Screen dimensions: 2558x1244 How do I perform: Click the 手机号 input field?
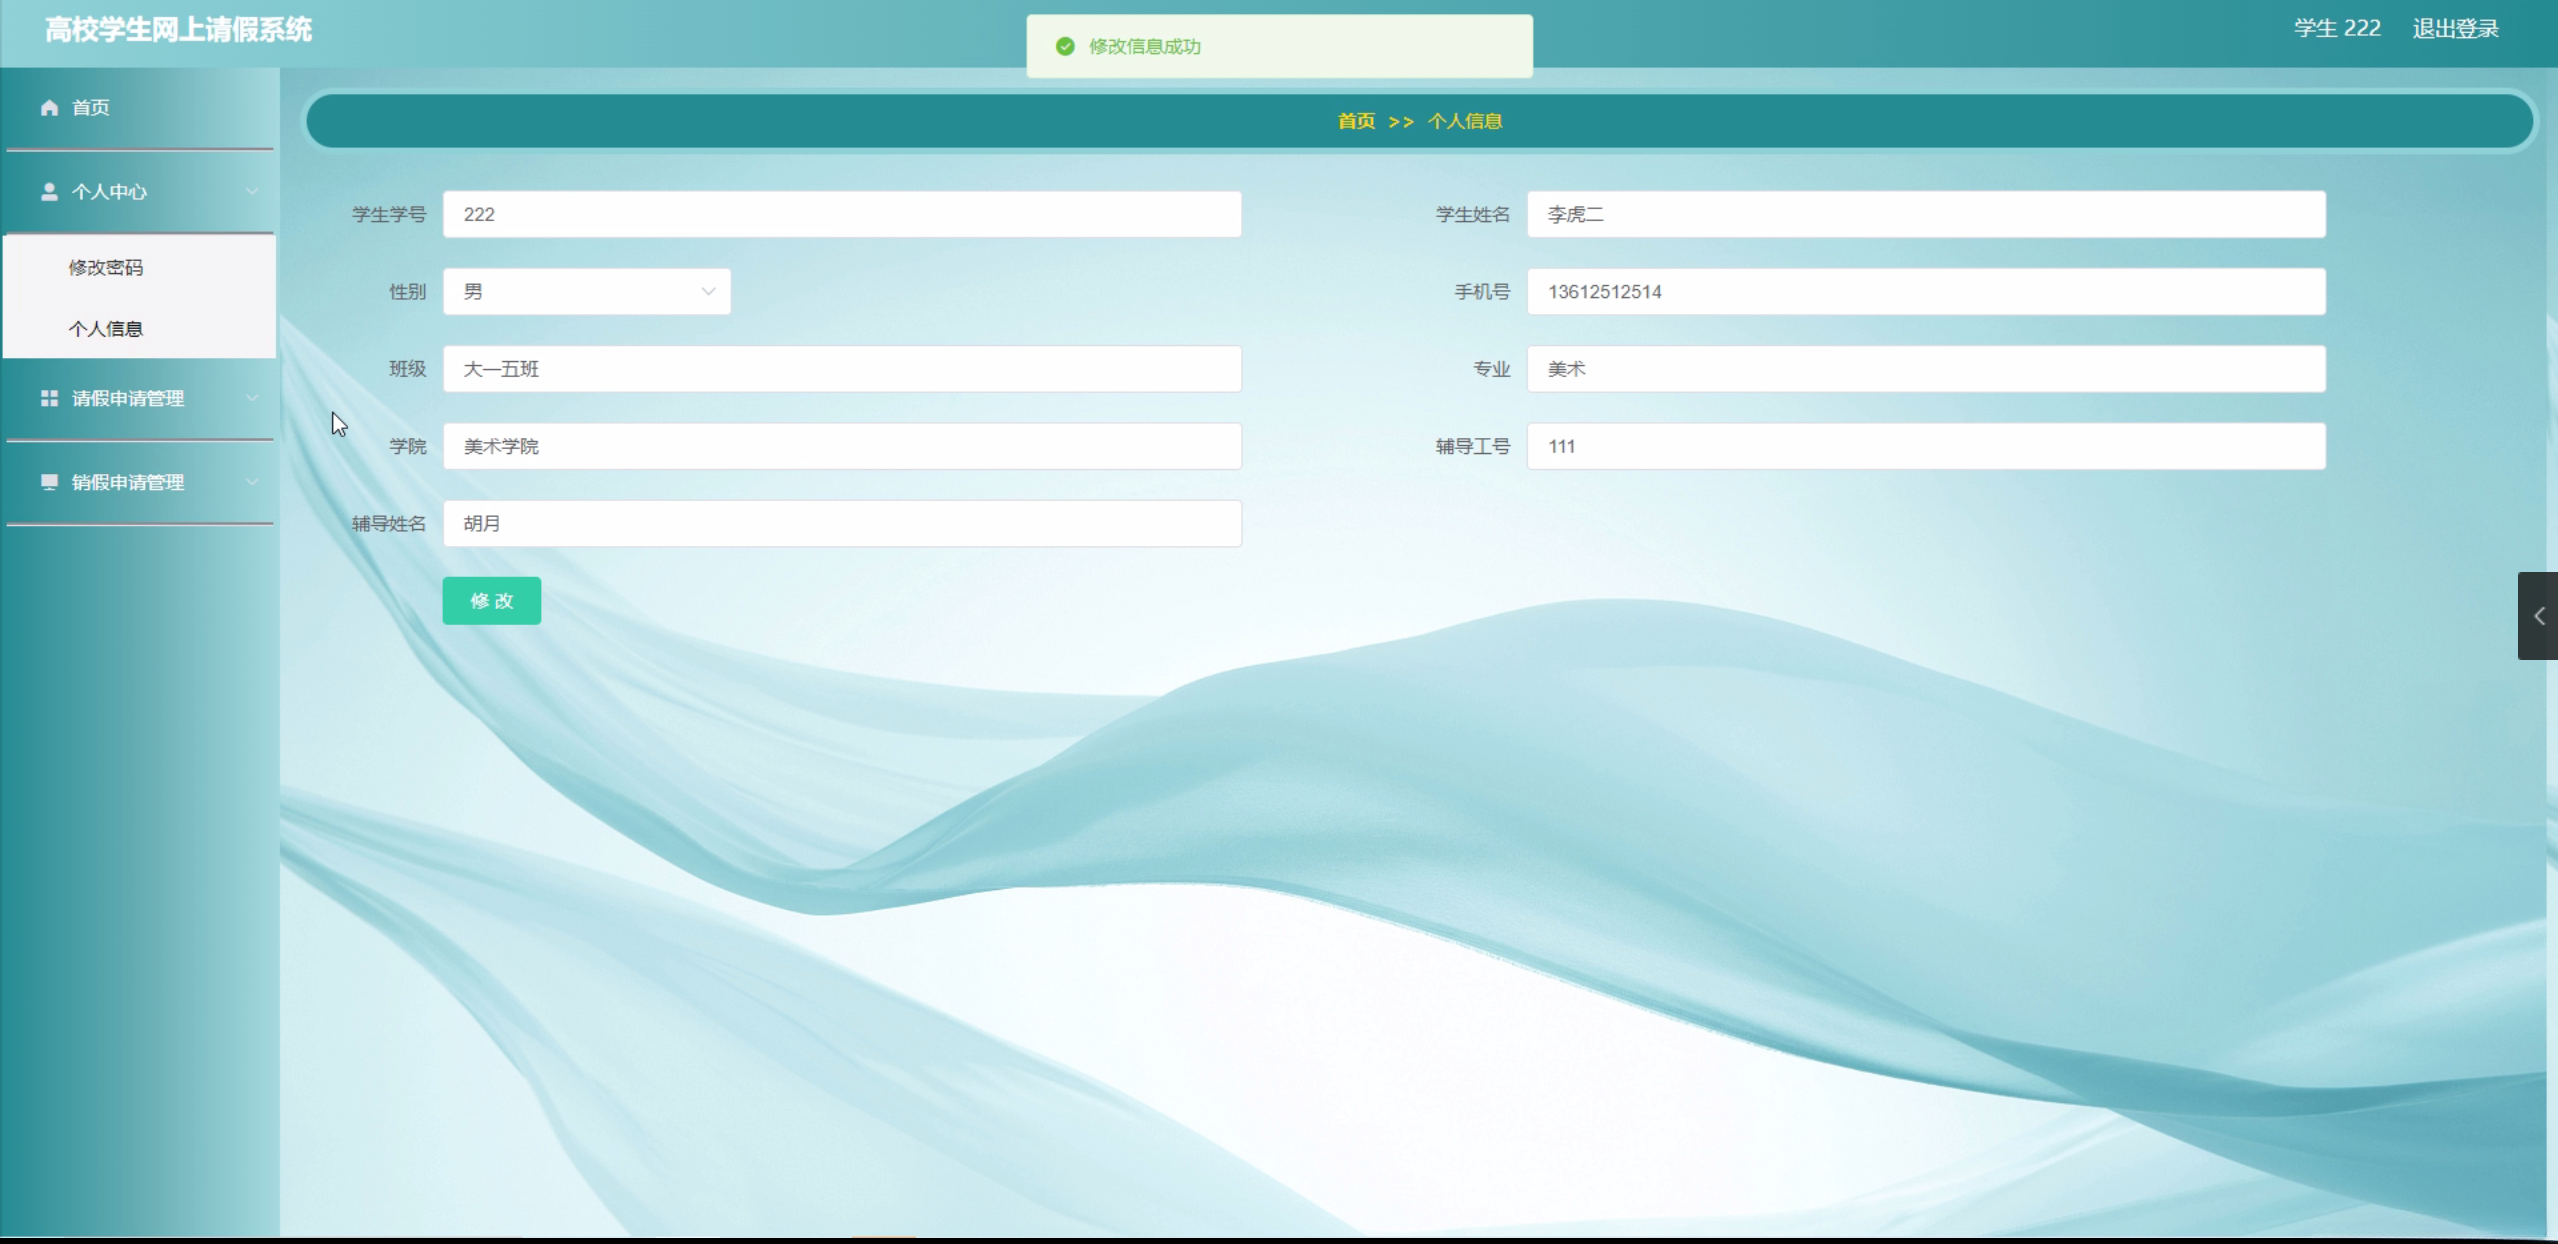click(x=1925, y=292)
